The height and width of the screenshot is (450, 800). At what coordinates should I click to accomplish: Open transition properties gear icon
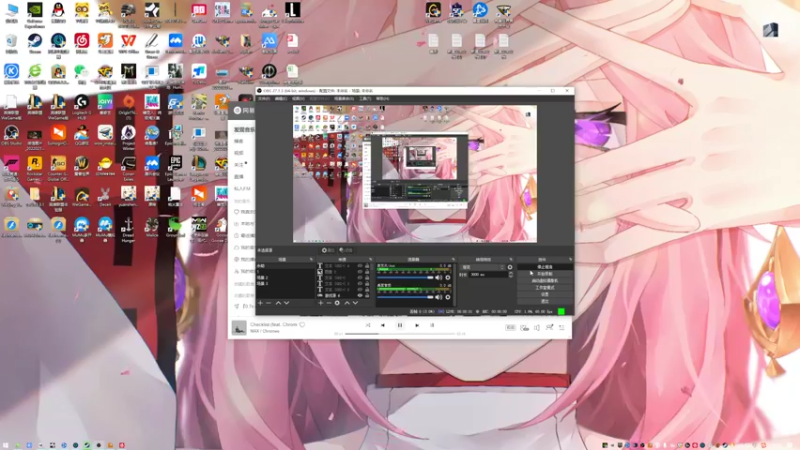point(510,267)
